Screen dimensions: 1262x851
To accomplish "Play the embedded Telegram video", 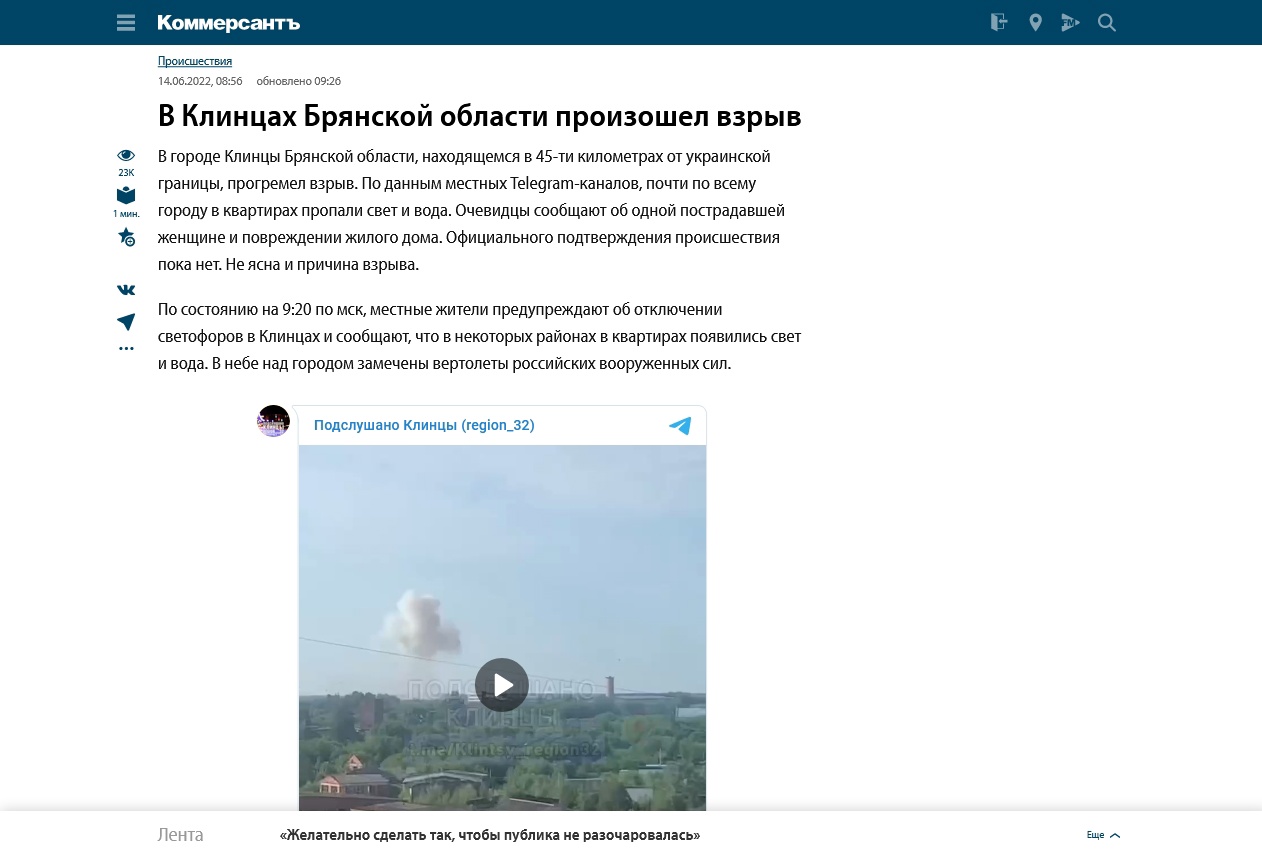I will coord(502,685).
